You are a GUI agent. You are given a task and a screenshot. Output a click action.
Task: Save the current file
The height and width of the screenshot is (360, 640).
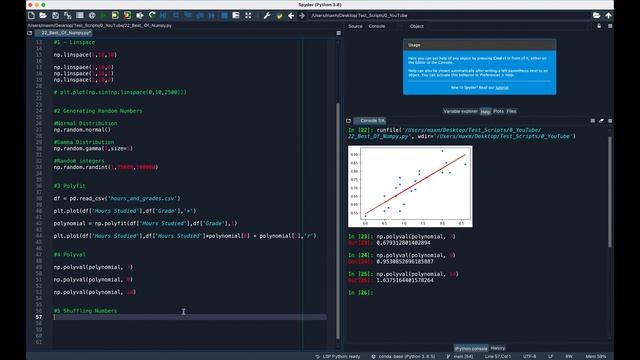[56, 16]
